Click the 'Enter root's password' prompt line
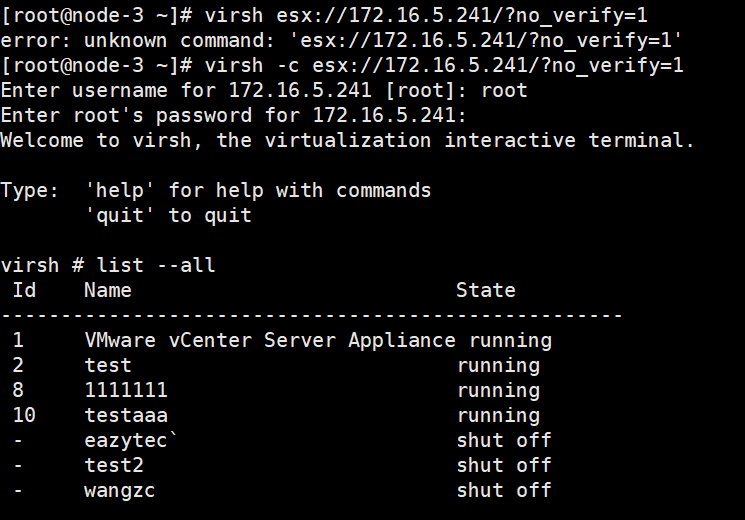 [x=233, y=115]
